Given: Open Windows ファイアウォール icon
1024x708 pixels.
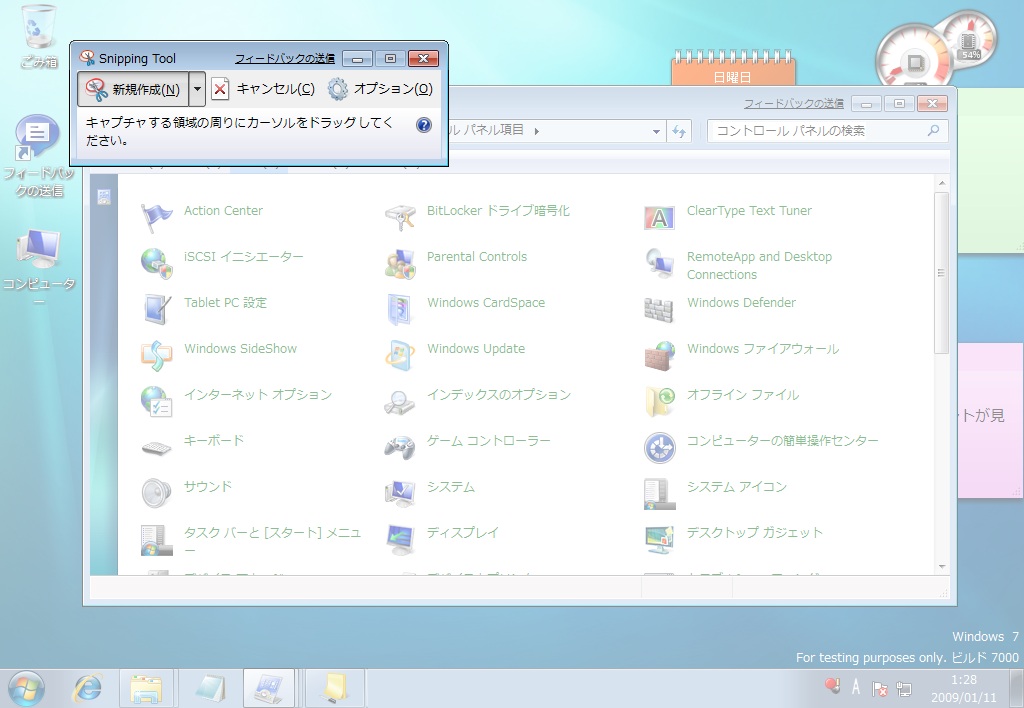Looking at the screenshot, I should click(659, 355).
